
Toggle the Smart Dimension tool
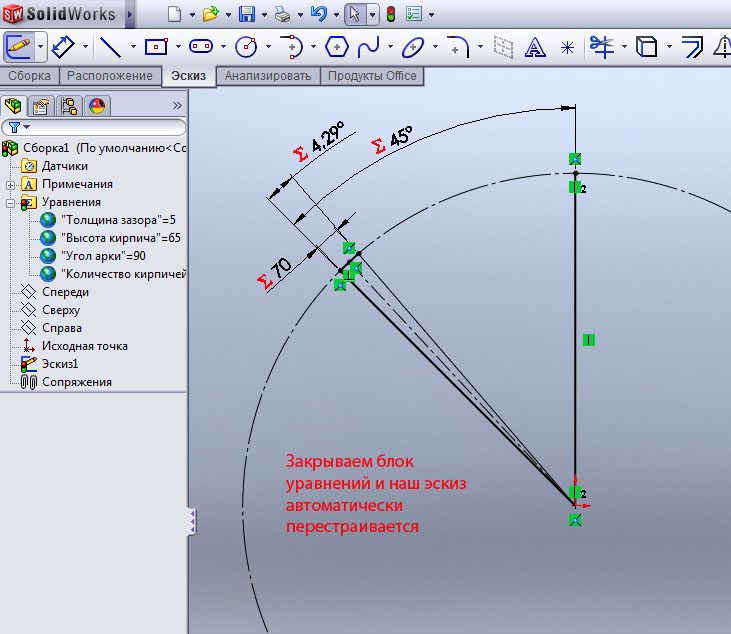pos(64,46)
